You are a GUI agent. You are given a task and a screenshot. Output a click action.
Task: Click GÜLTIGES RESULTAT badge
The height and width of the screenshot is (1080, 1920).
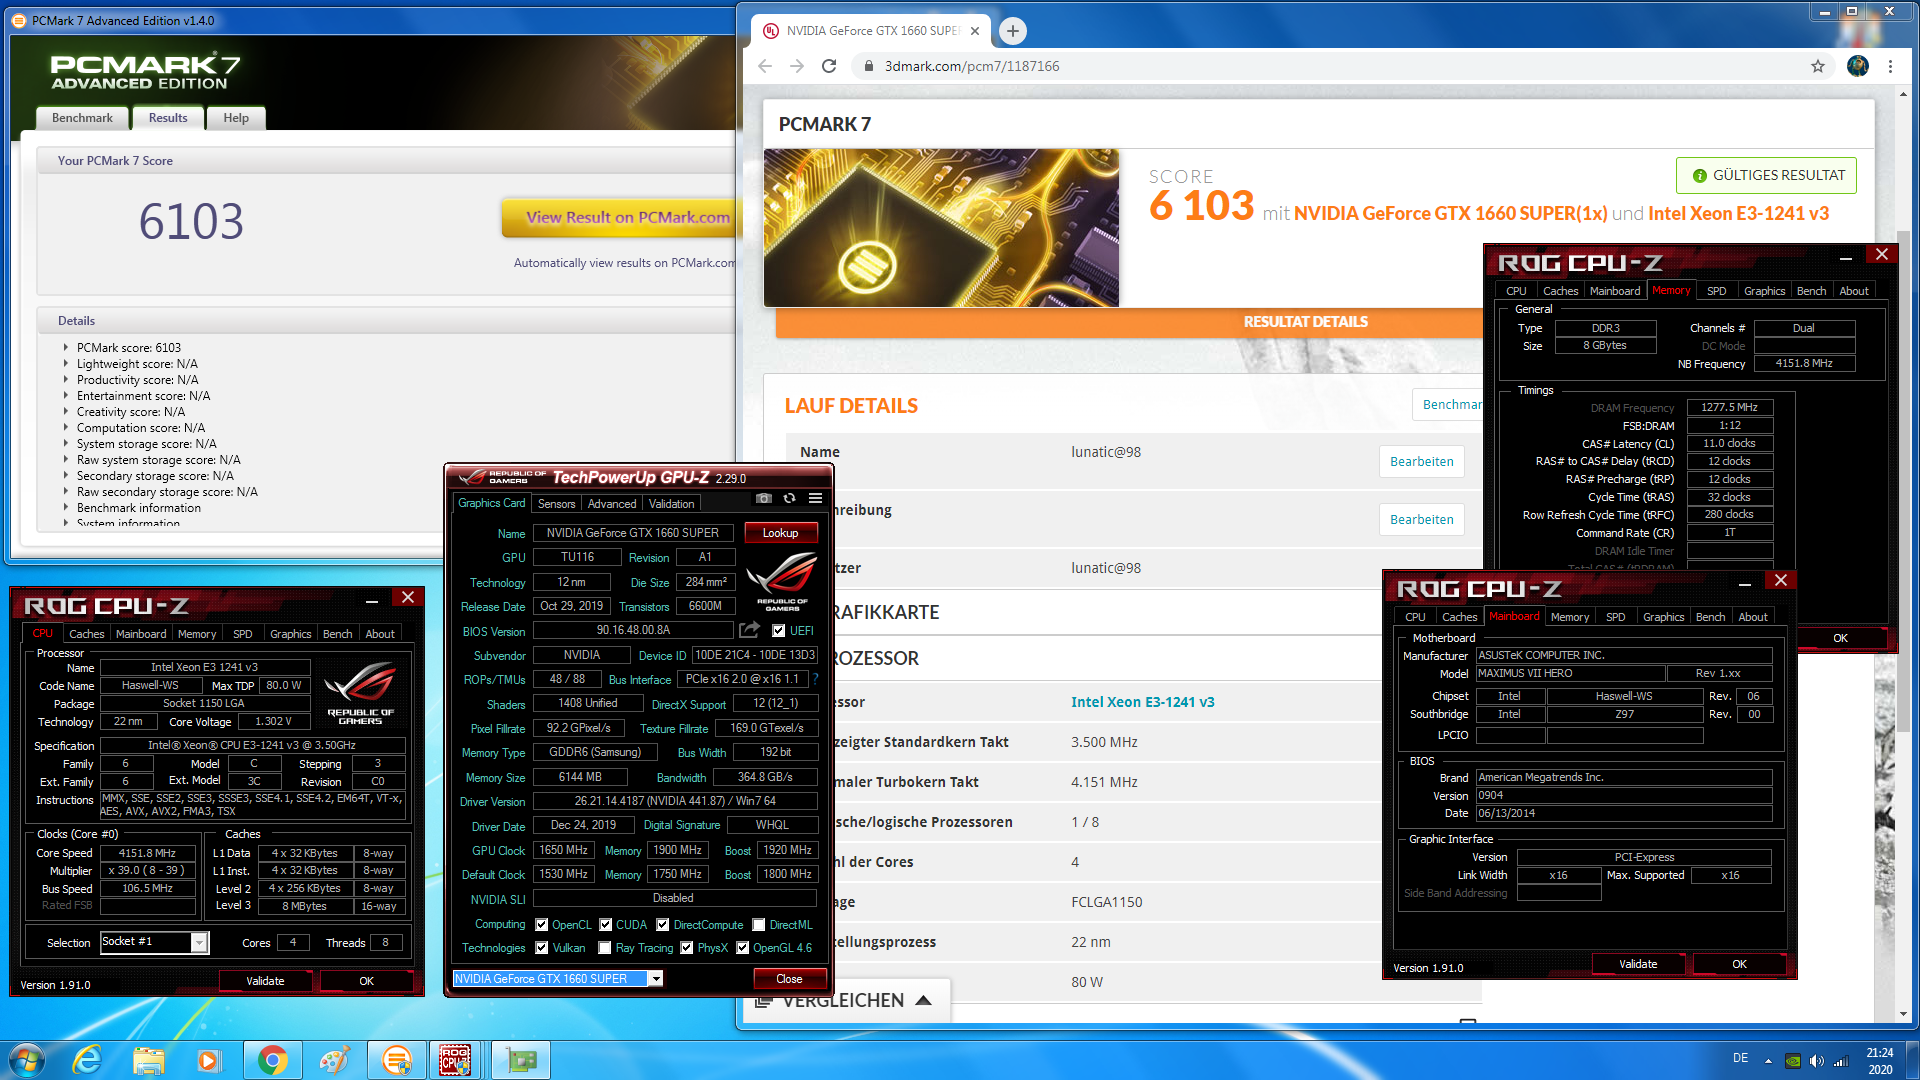click(x=1767, y=175)
